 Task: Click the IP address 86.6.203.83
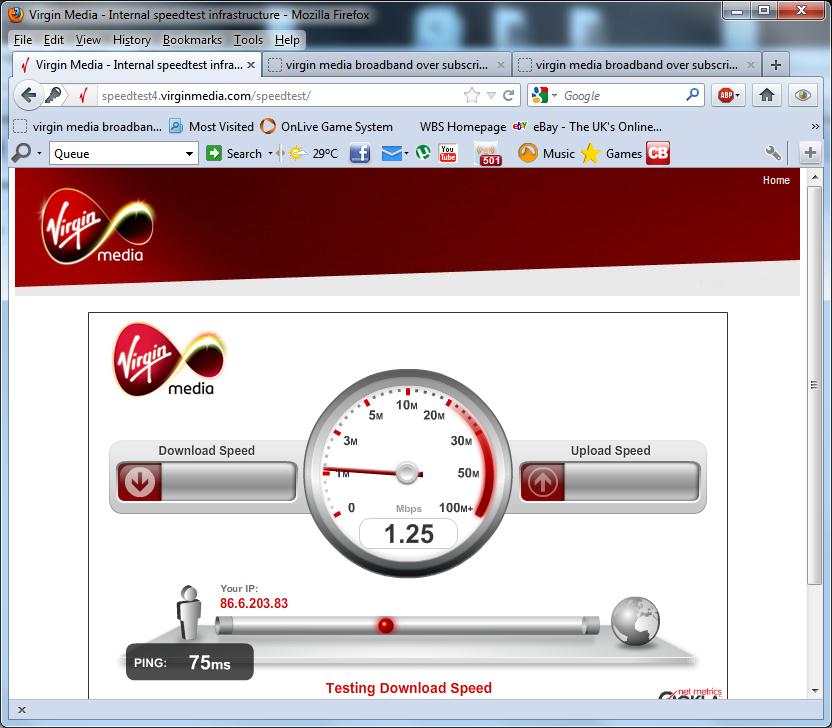[x=254, y=603]
